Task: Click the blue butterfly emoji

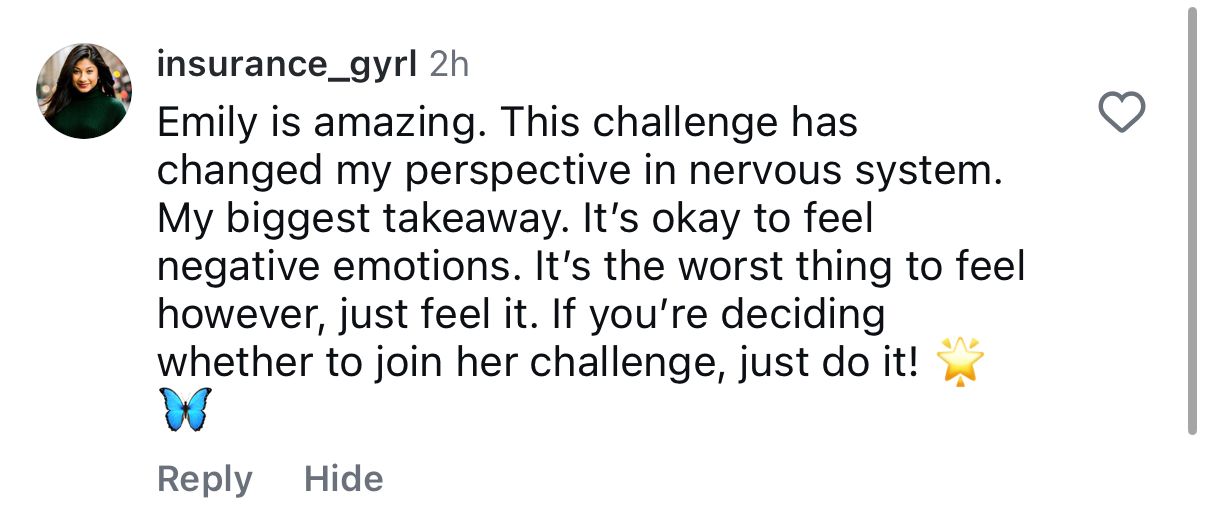Action: point(186,410)
